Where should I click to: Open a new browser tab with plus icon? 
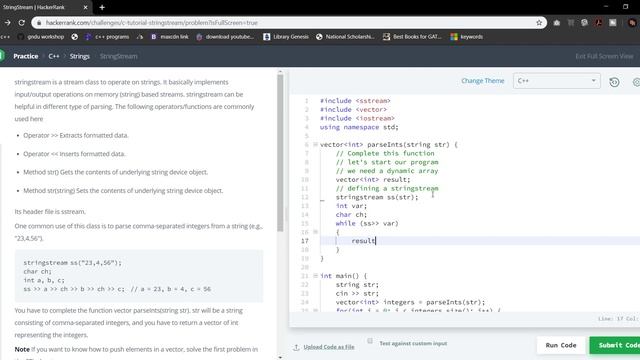102,7
